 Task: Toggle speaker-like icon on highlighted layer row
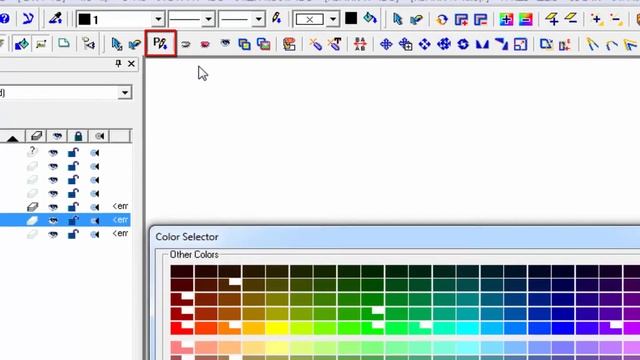click(x=95, y=221)
